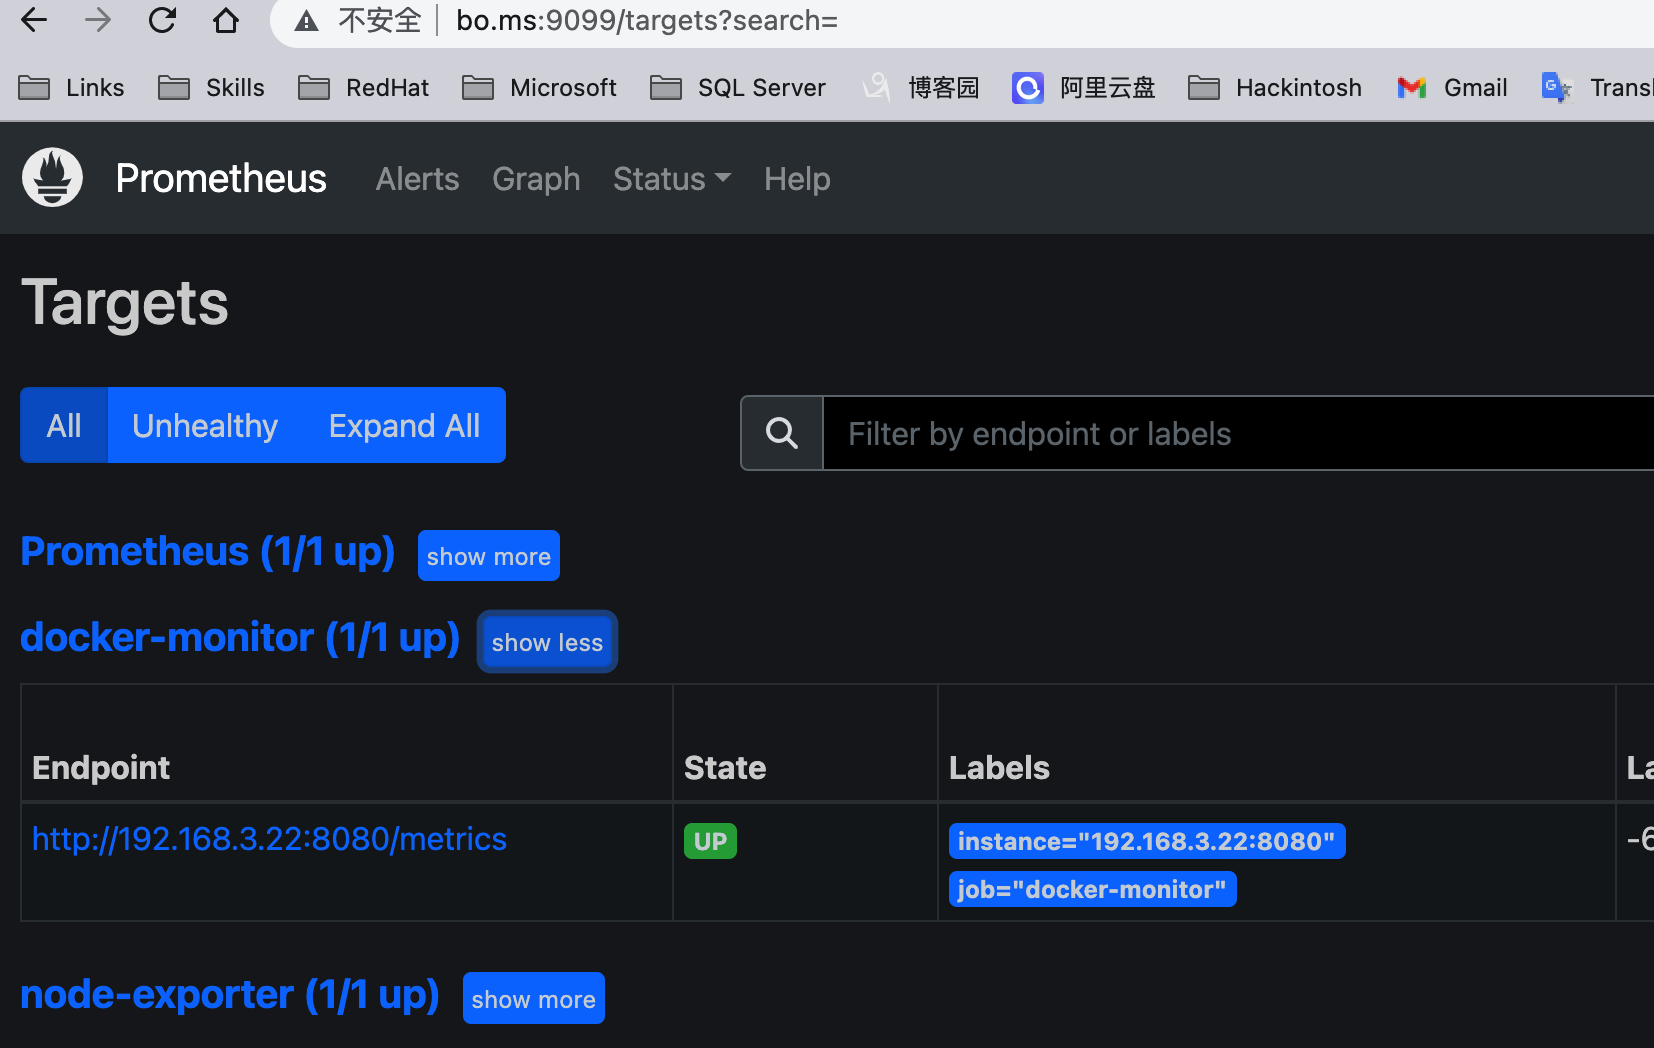Open the 192.168.3.22:8080/metrics endpoint link
Viewport: 1654px width, 1048px height.
point(269,839)
